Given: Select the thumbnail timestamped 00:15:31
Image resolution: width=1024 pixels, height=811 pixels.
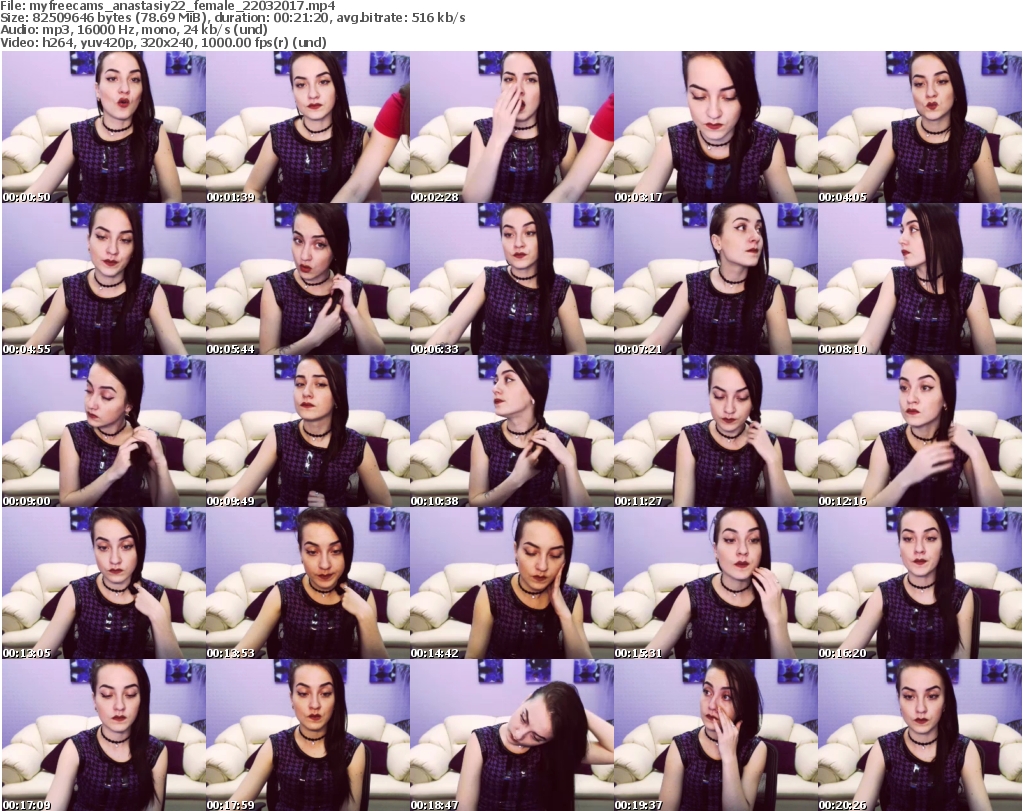Looking at the screenshot, I should (x=716, y=584).
